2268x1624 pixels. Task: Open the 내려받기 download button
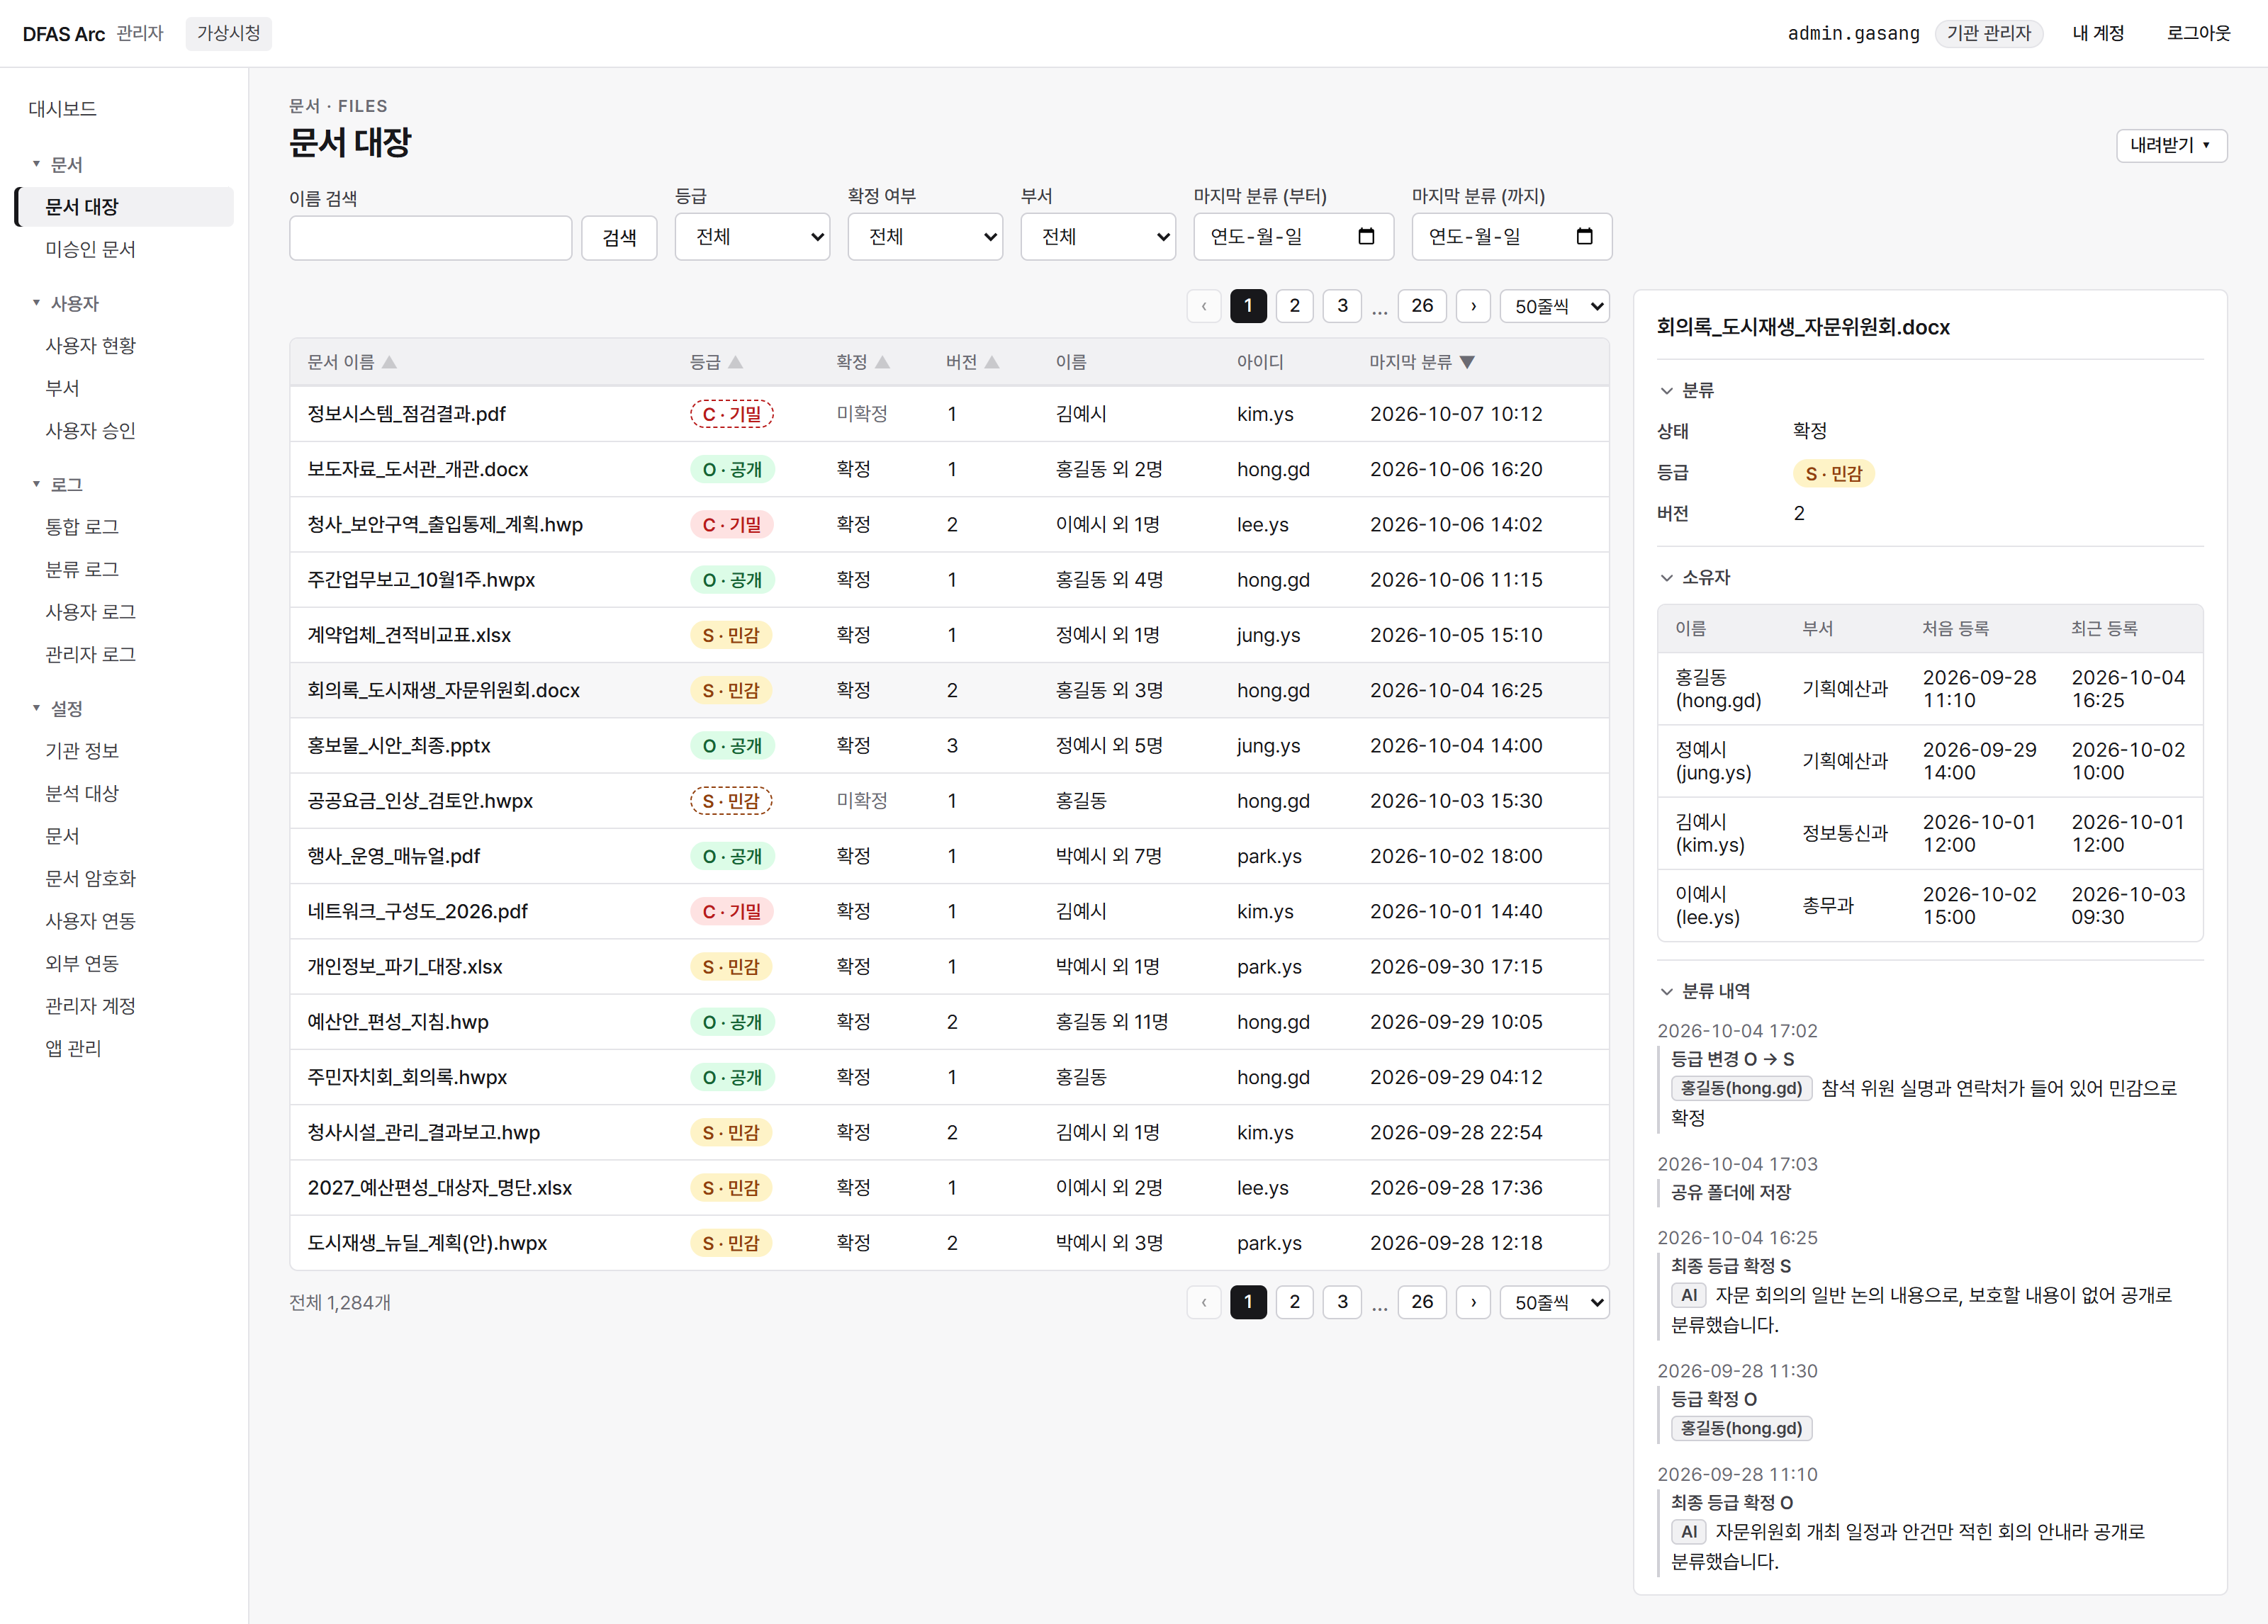pos(2171,145)
